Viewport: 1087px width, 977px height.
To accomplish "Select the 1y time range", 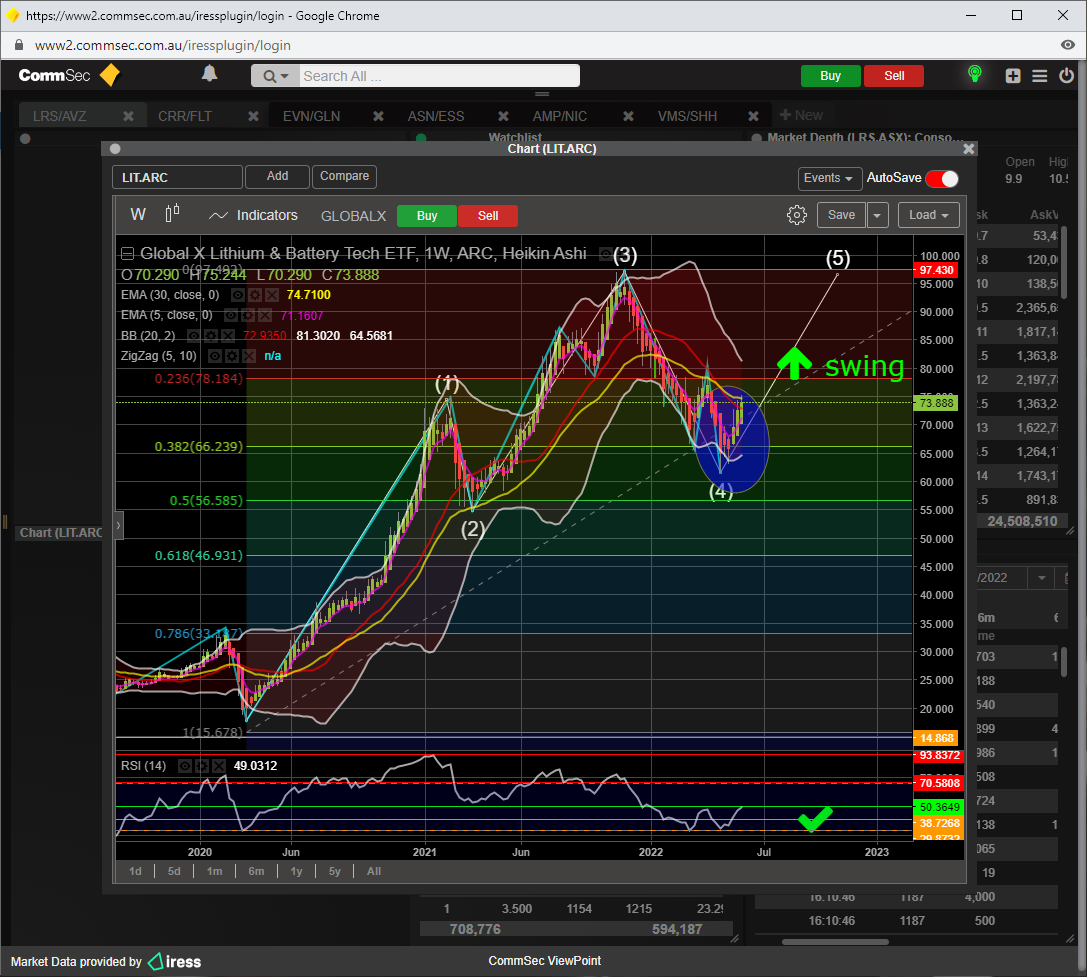I will tap(297, 872).
